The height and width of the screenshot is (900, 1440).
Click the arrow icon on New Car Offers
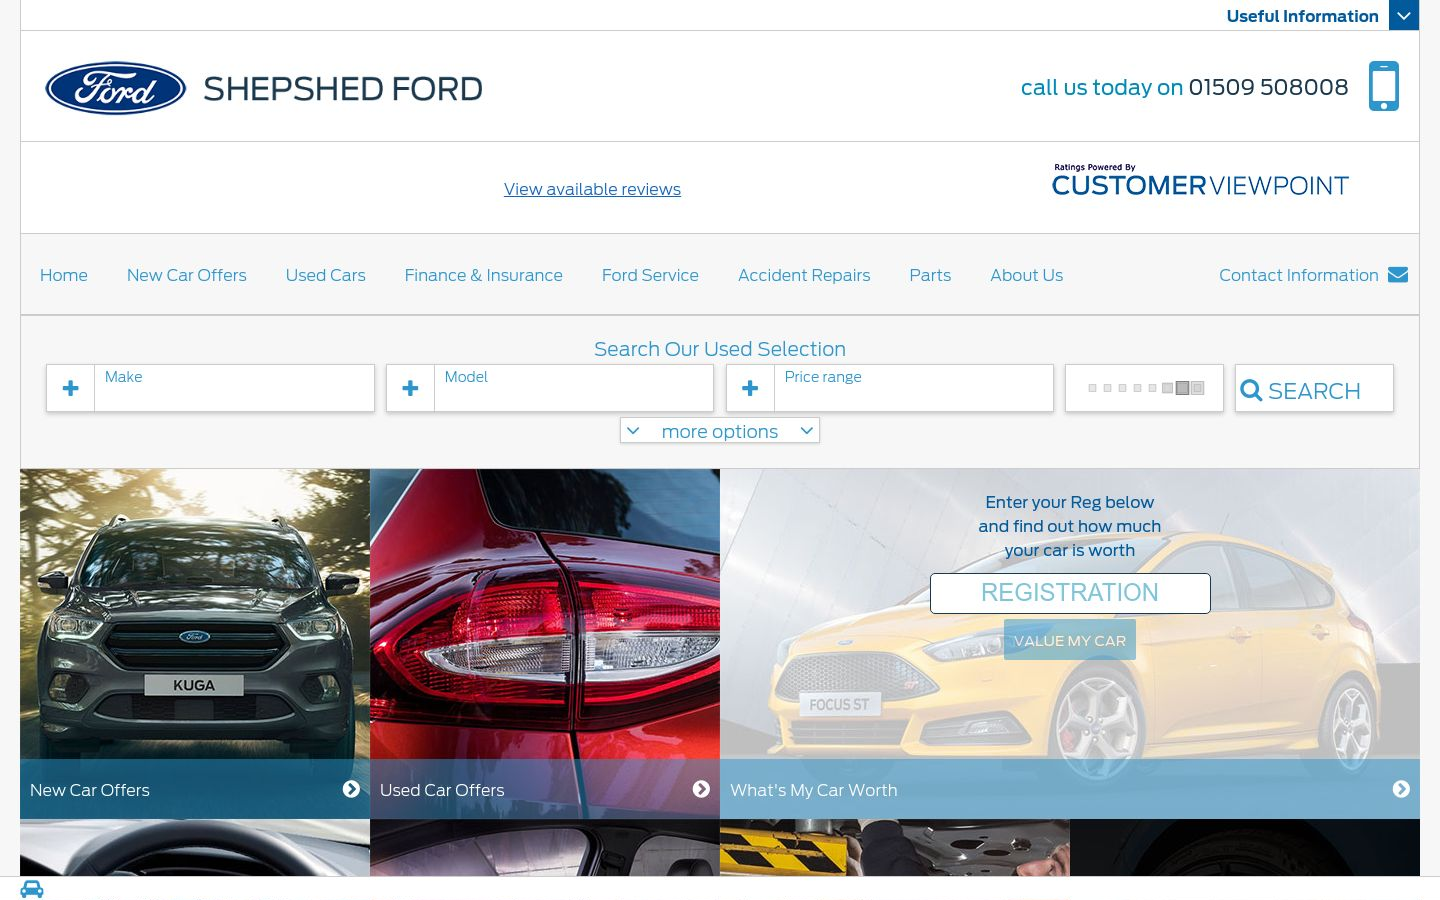pyautogui.click(x=351, y=789)
